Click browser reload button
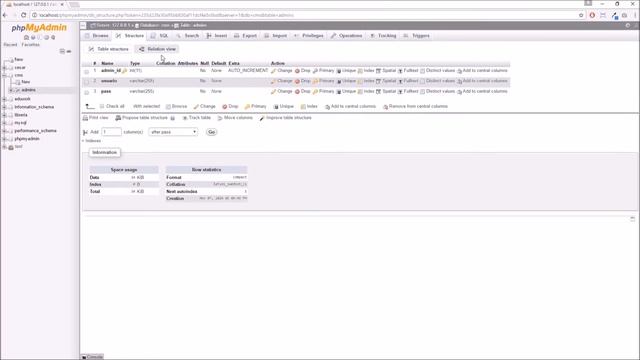This screenshot has height=360, width=640. [24, 15]
